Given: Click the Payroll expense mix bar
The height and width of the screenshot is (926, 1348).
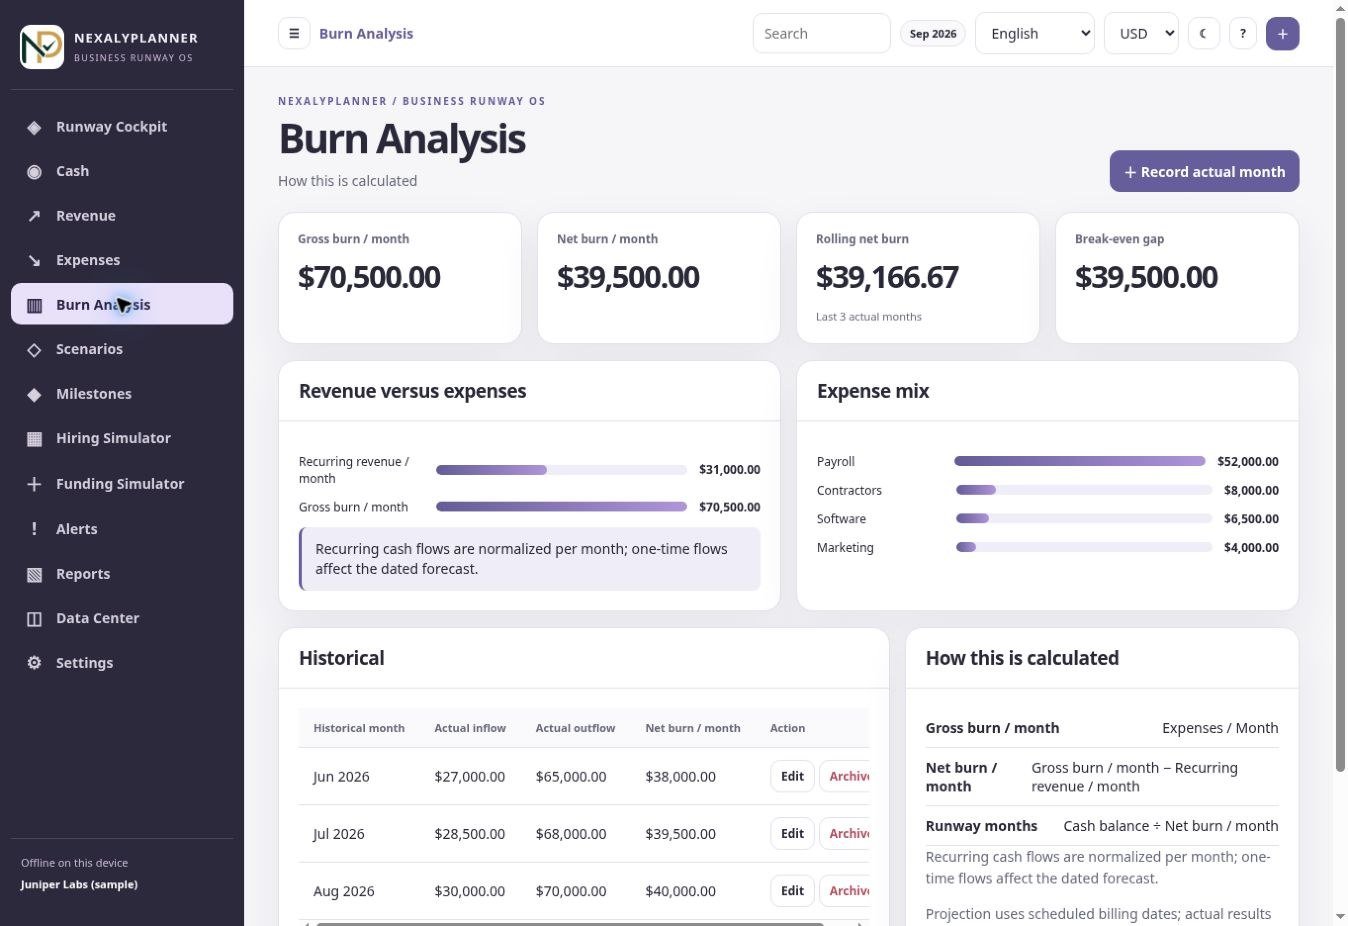Looking at the screenshot, I should 1080,461.
